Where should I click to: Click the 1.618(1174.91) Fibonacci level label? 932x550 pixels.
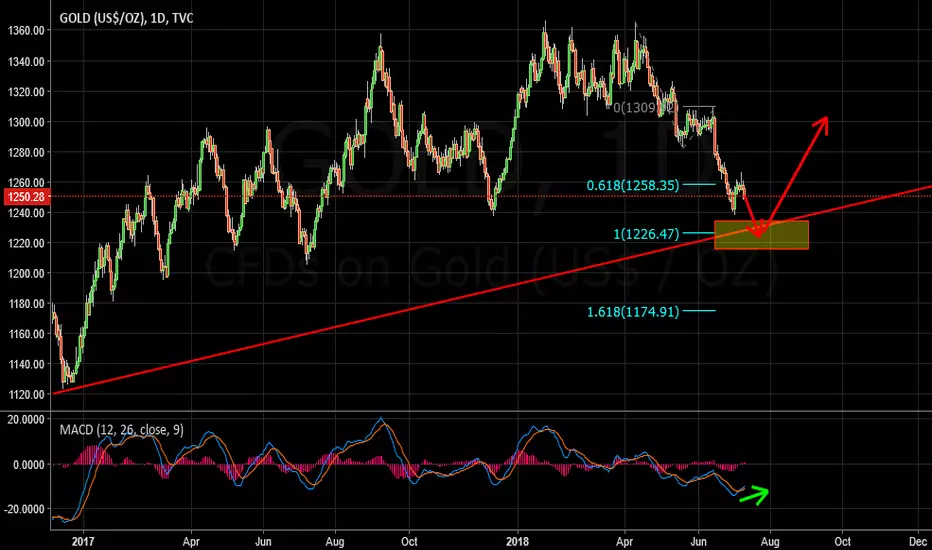[632, 312]
